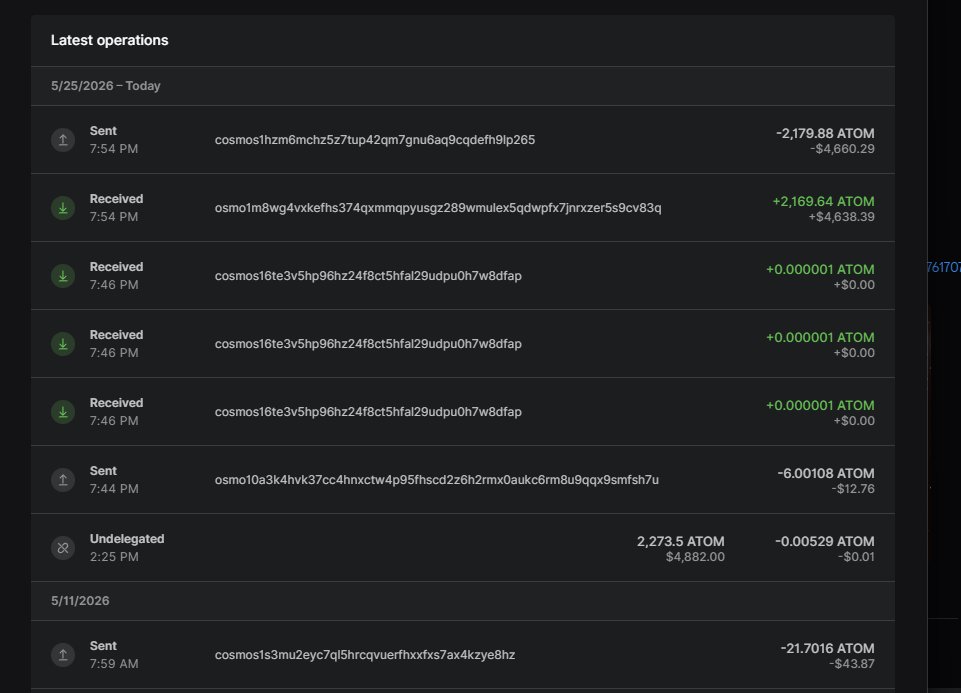
Task: Click the Latest operations heading
Action: click(x=109, y=40)
